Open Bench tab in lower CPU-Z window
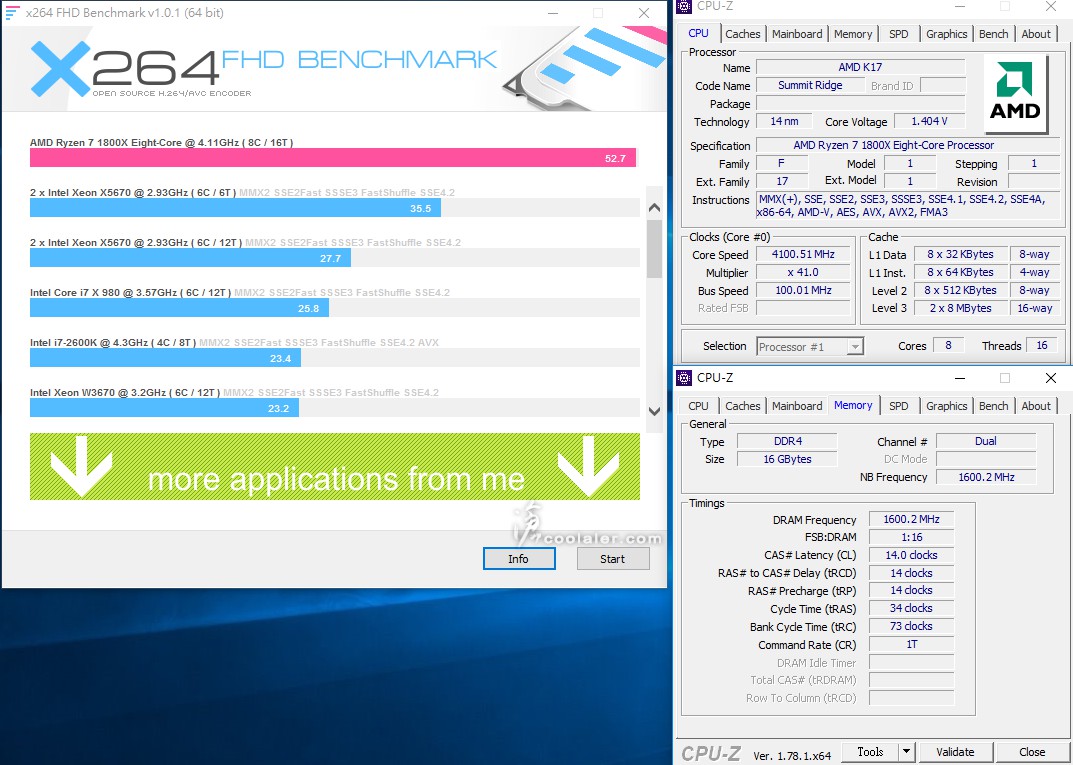 click(994, 406)
